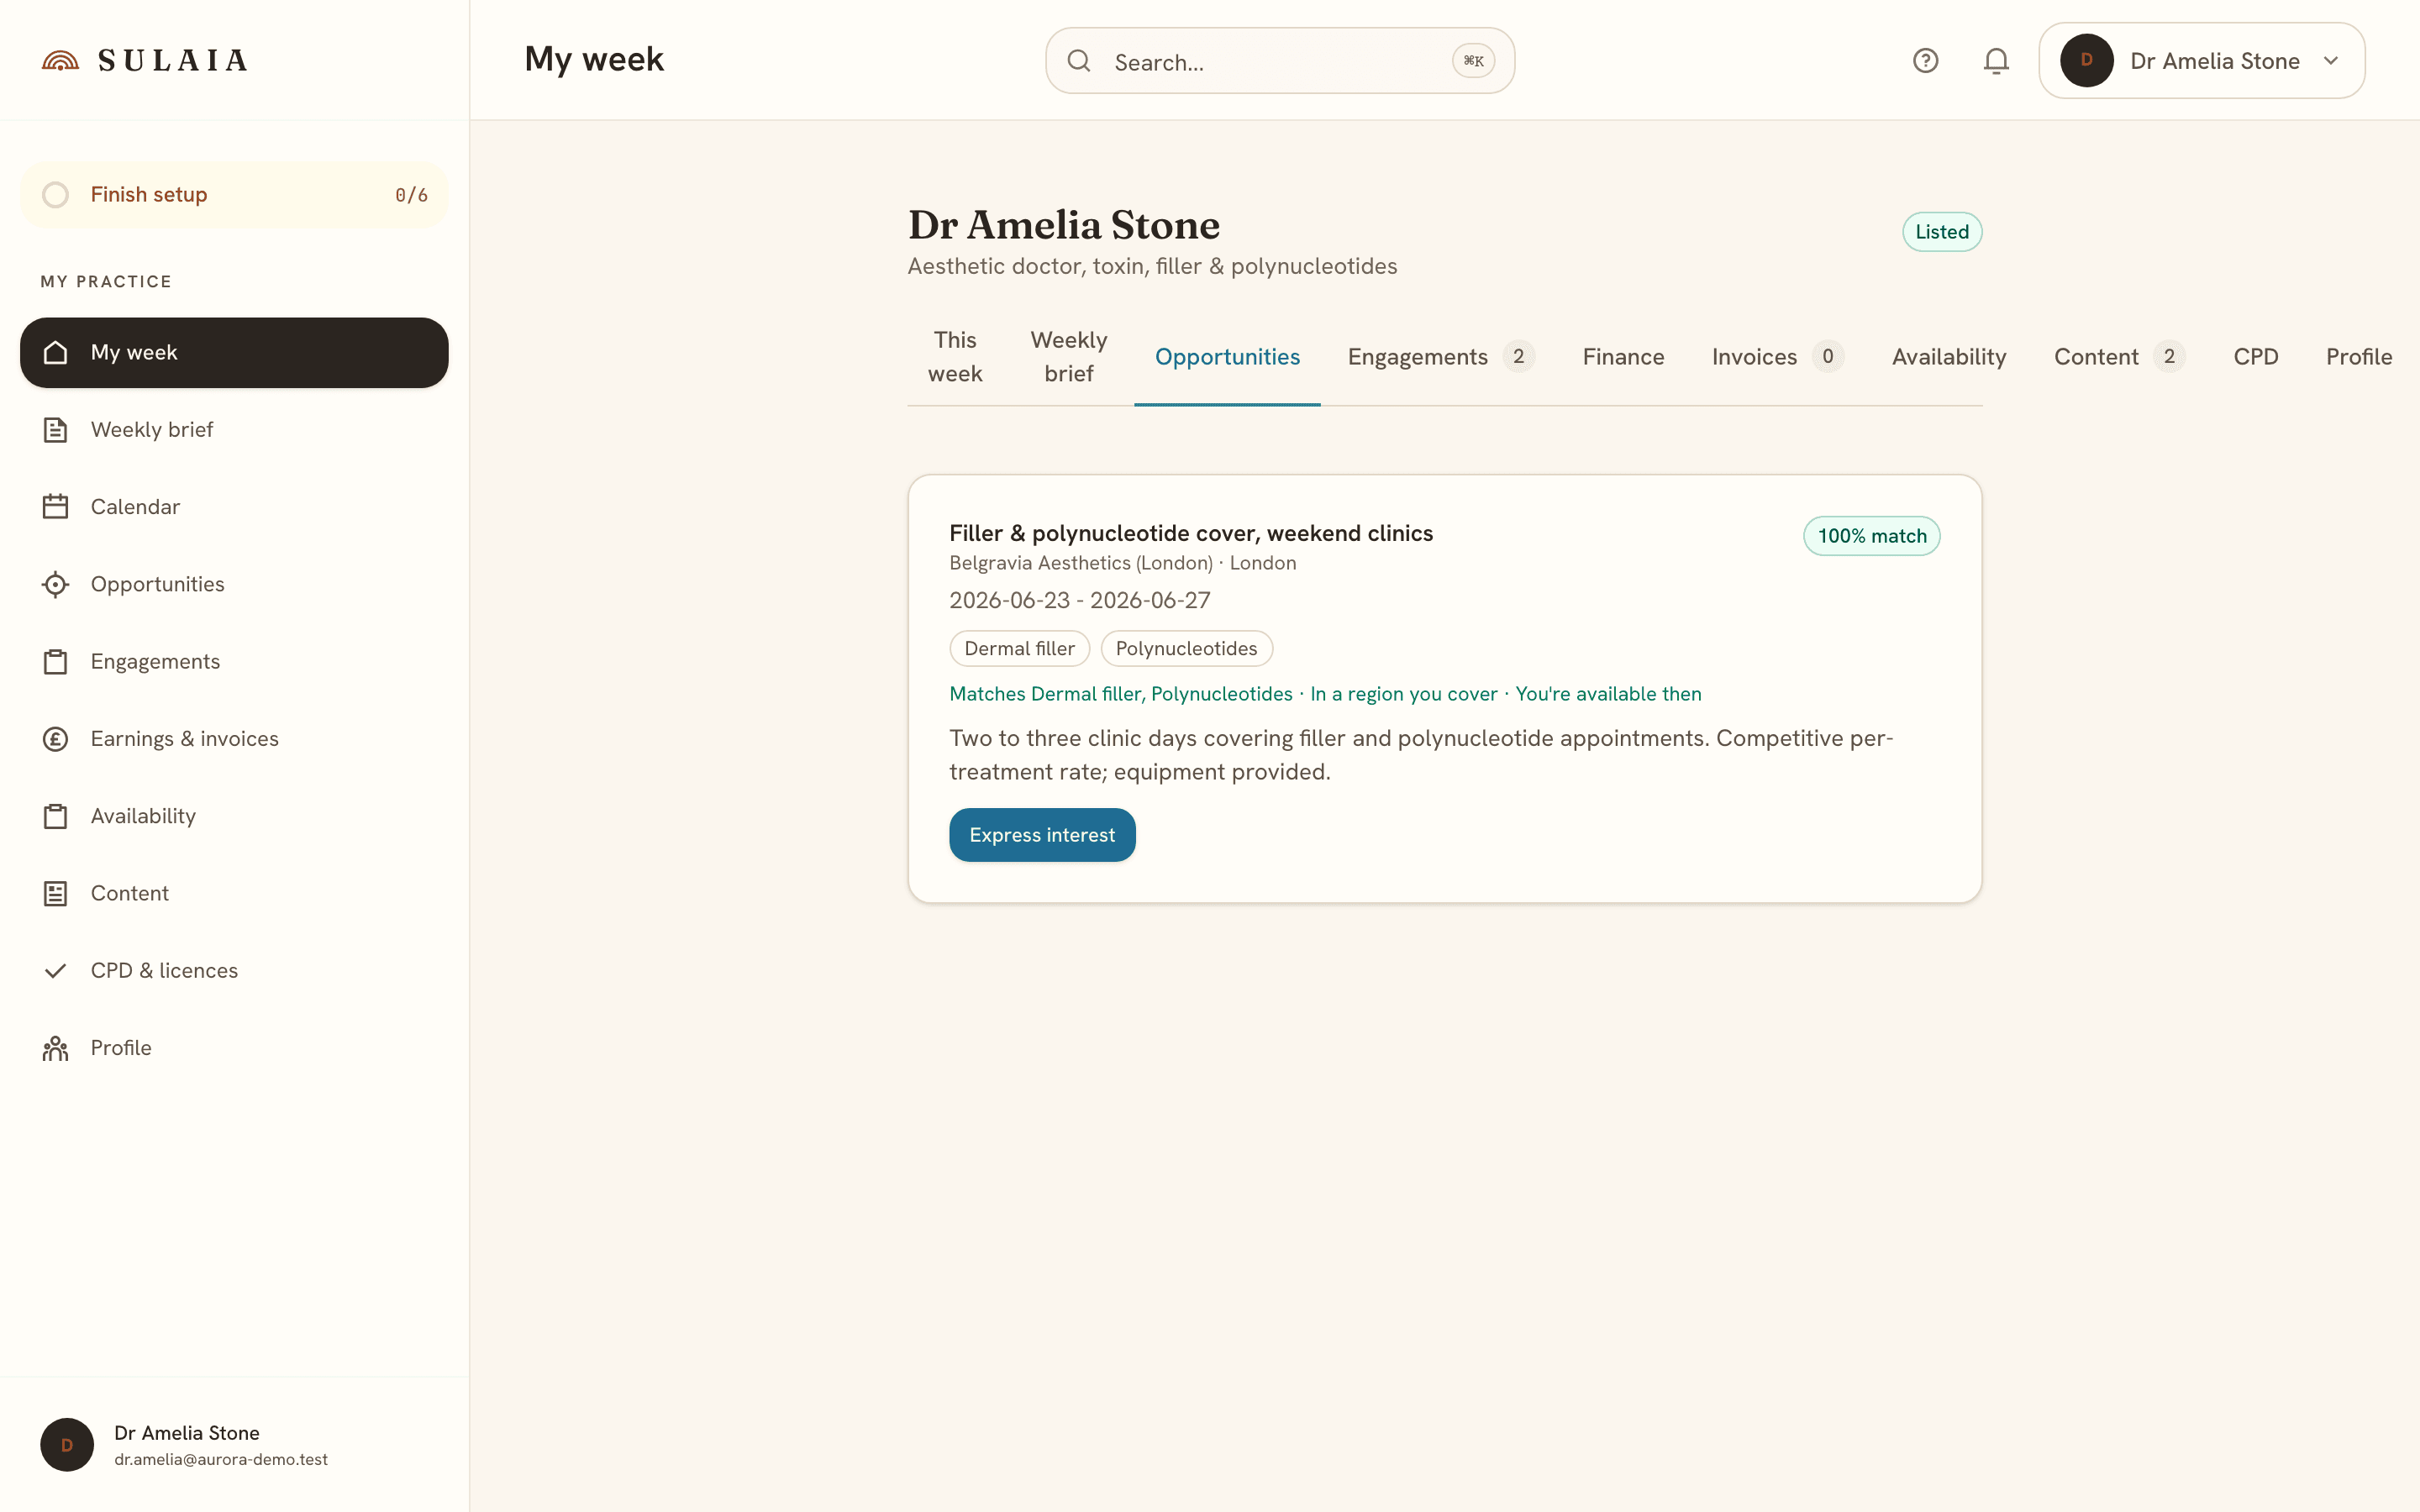Viewport: 2420px width, 1512px height.
Task: Click the Calendar icon in sidebar
Action: tap(56, 507)
